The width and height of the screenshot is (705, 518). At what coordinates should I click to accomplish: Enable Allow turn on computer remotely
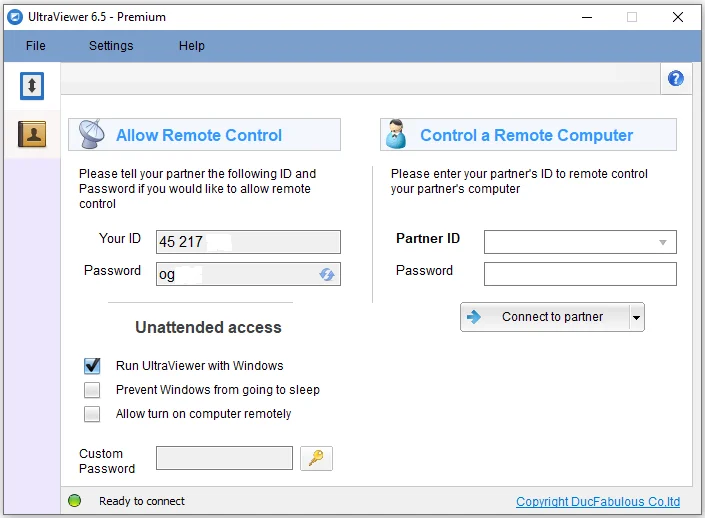pyautogui.click(x=92, y=414)
